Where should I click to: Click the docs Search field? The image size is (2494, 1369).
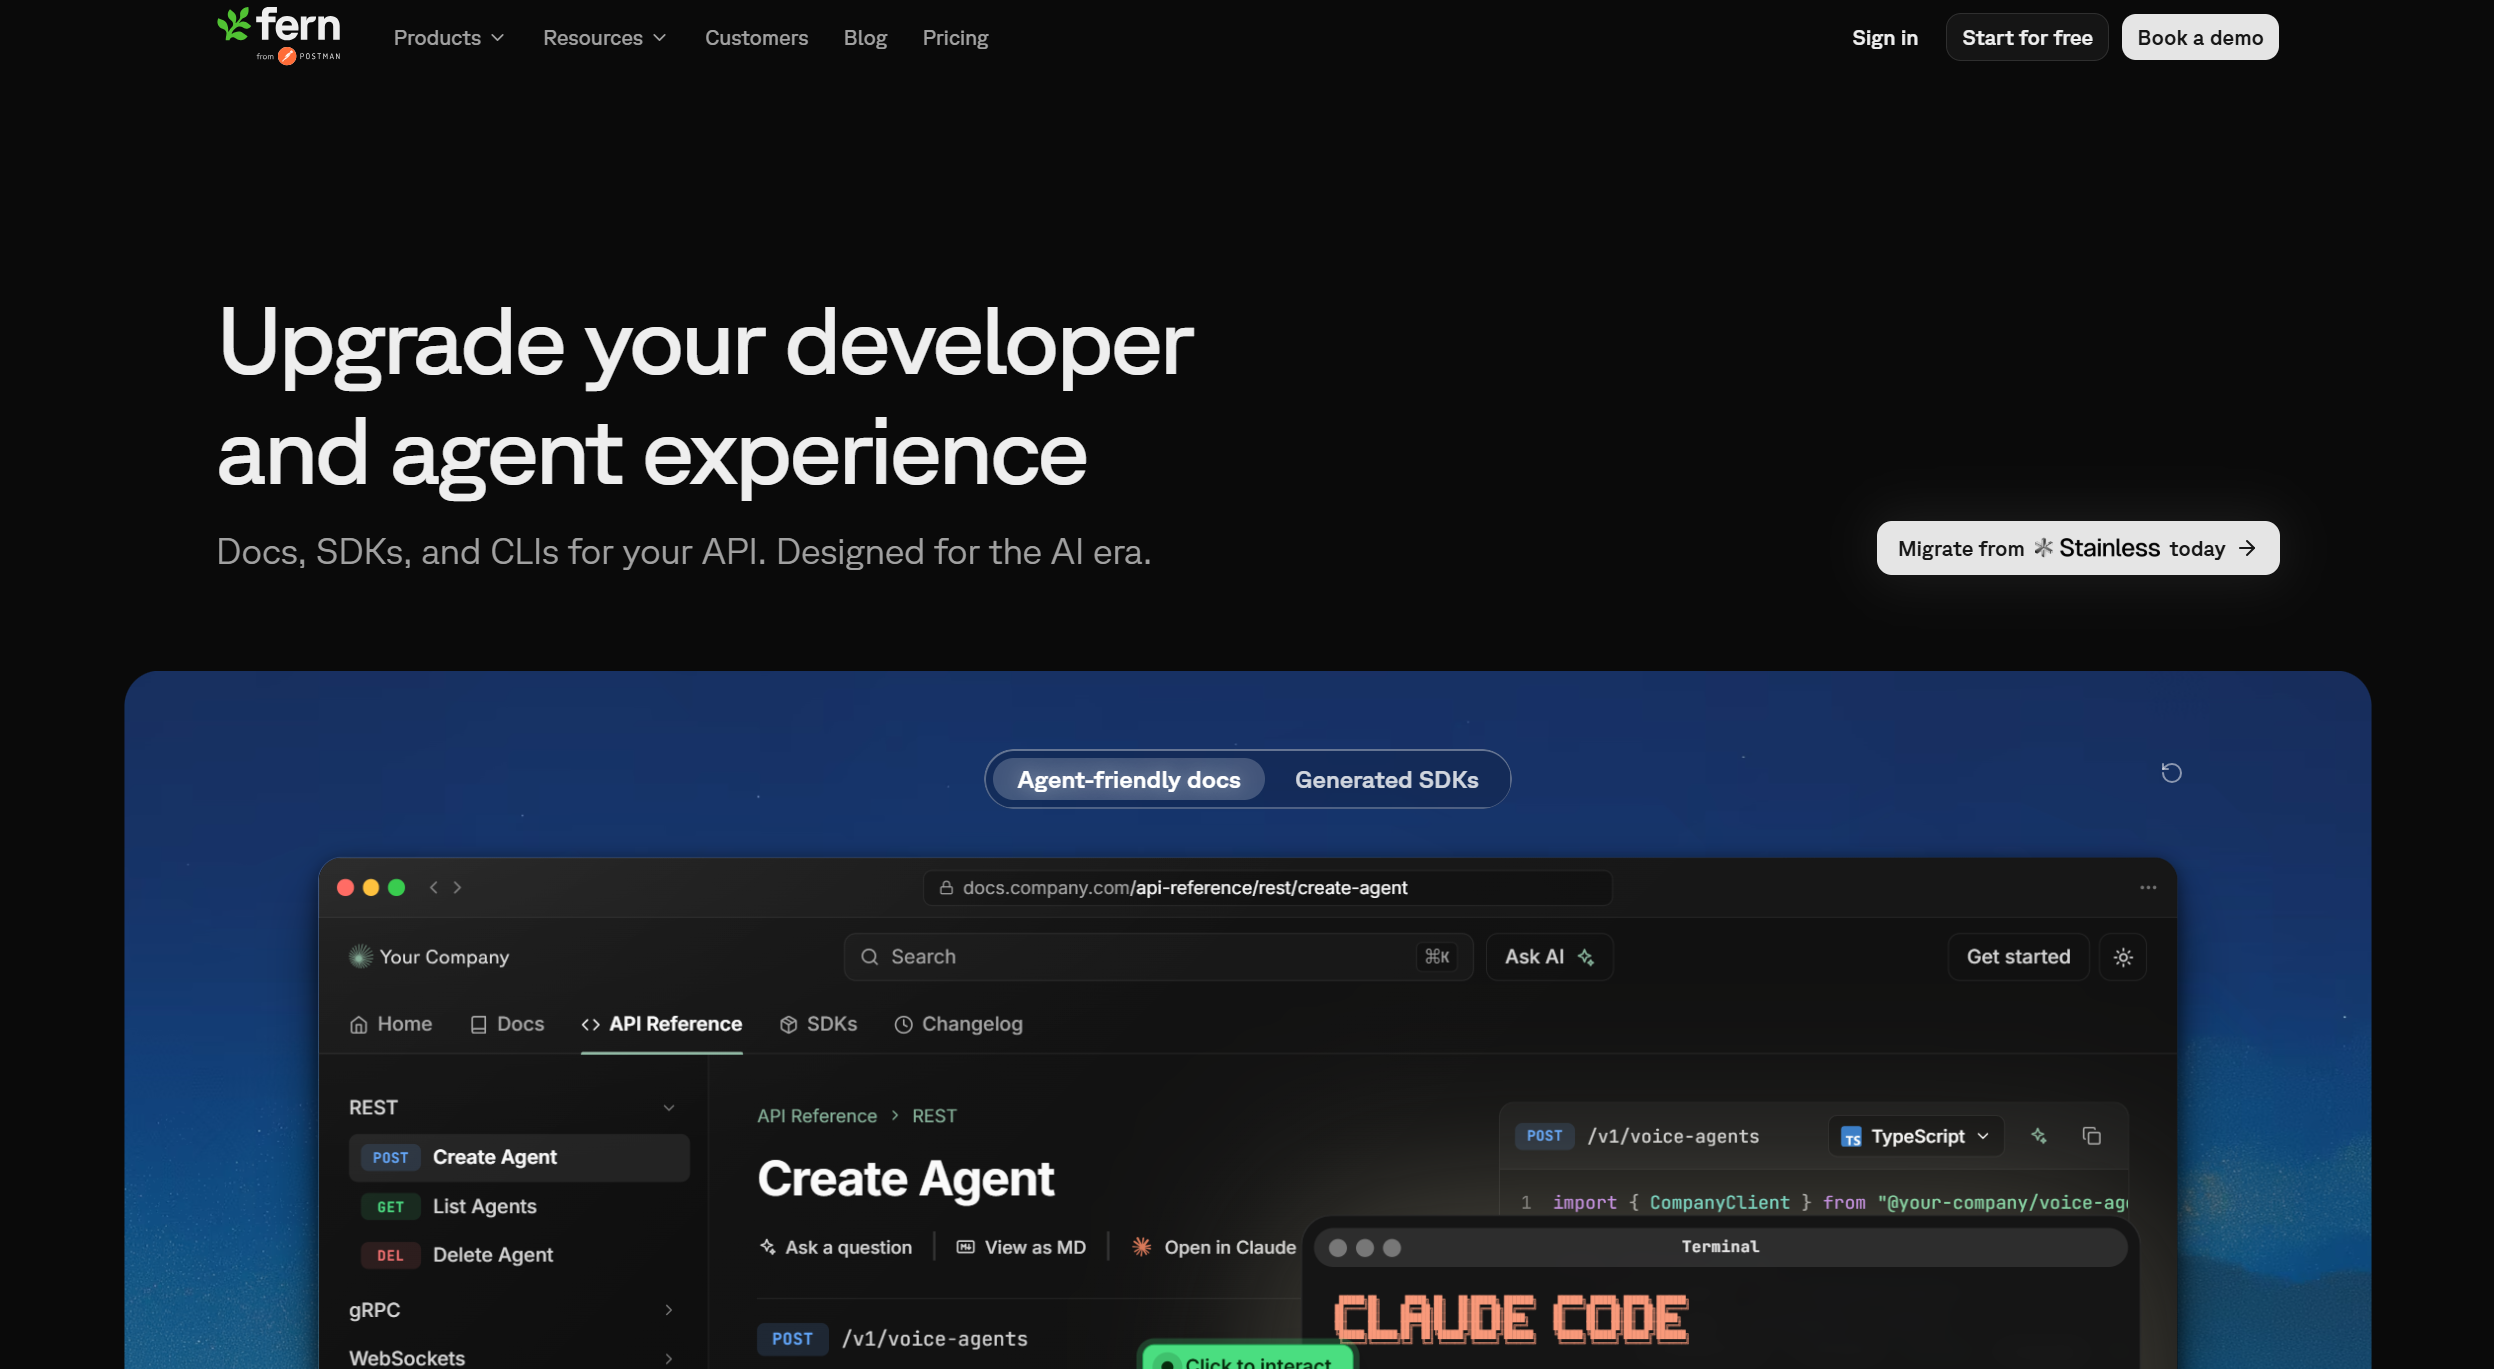click(1158, 957)
